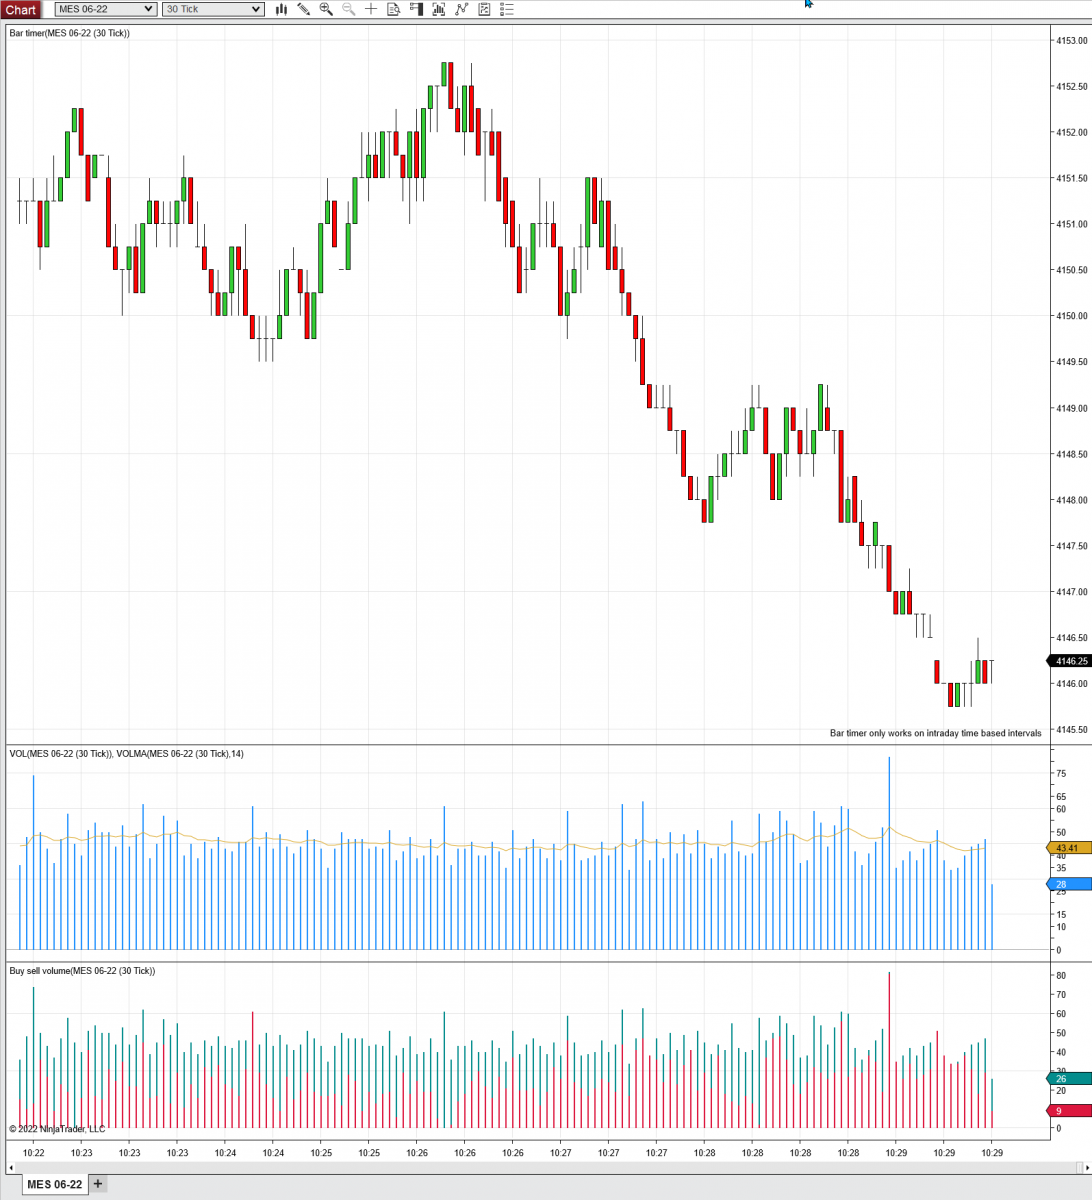Open the data box icon
Screen dimensions: 1092x1200
(x=394, y=9)
